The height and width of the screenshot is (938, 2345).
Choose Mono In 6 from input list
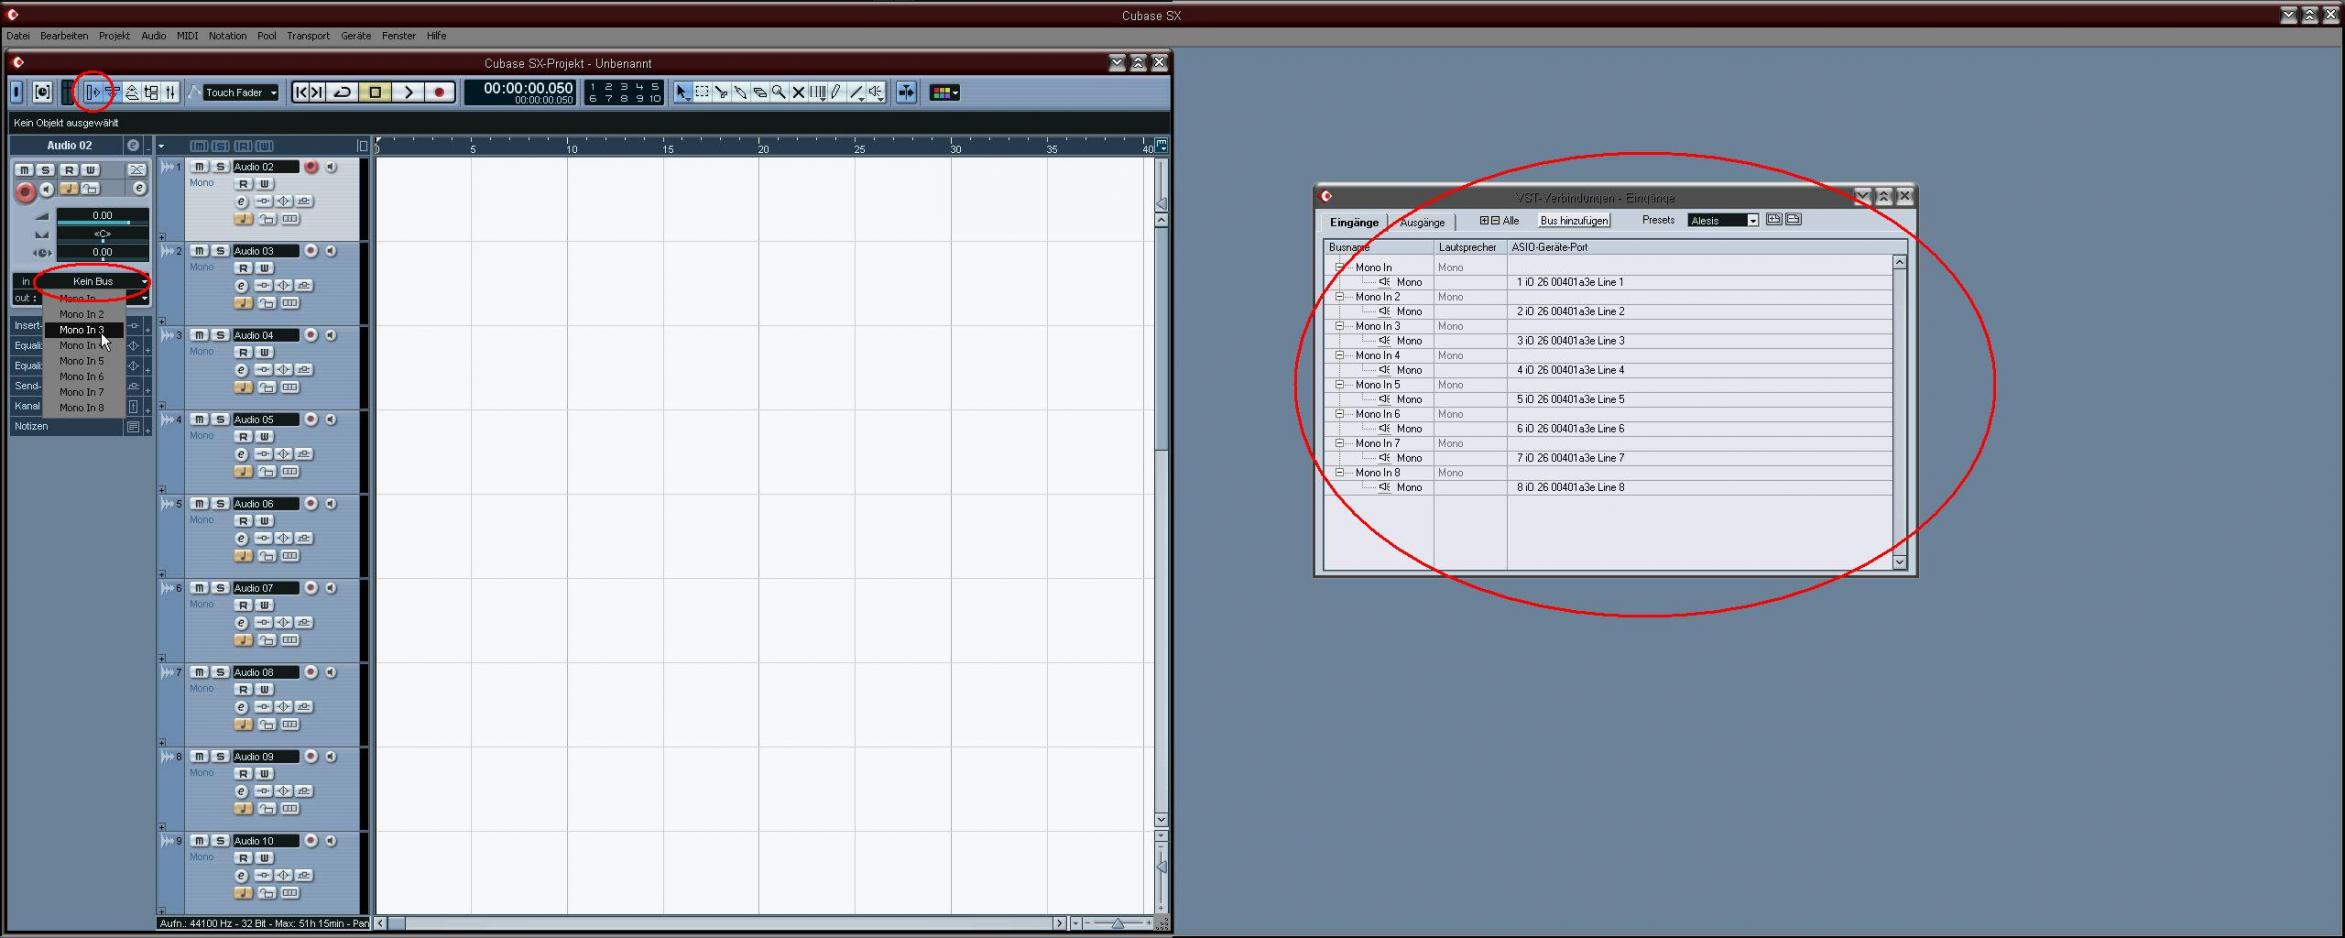point(84,376)
